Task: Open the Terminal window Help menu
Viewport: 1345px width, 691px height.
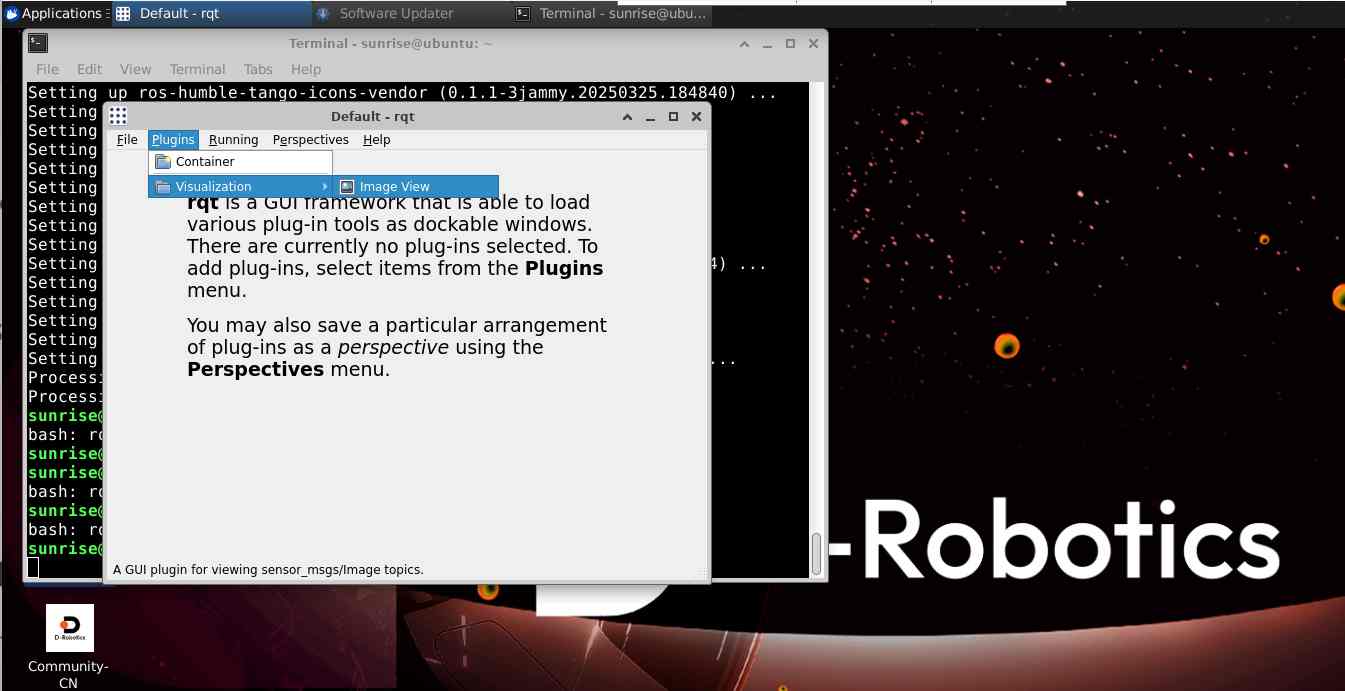Action: 306,69
